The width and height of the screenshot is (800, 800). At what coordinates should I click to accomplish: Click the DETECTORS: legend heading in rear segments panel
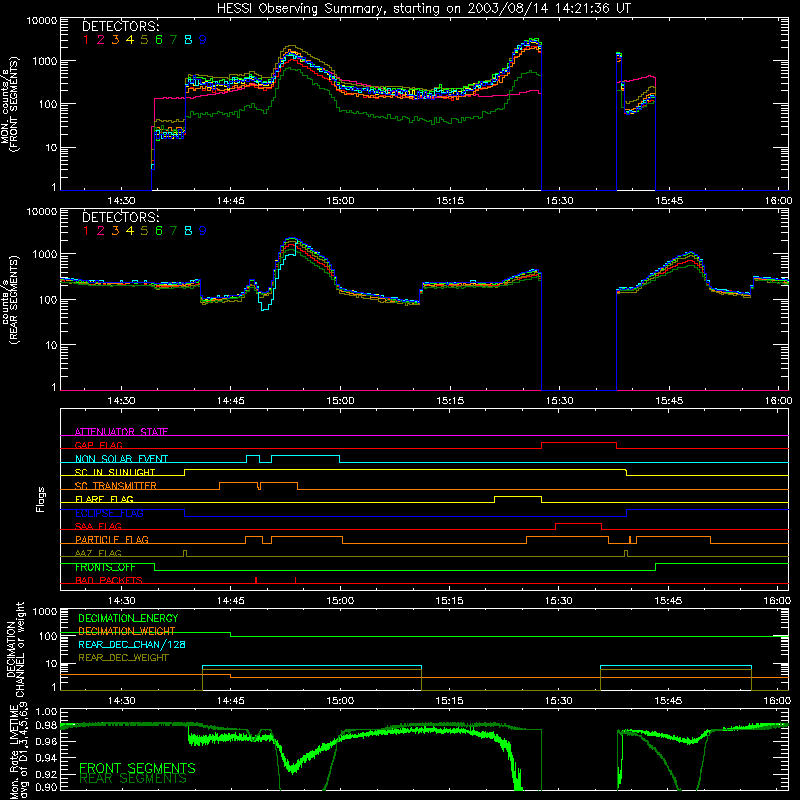point(120,217)
